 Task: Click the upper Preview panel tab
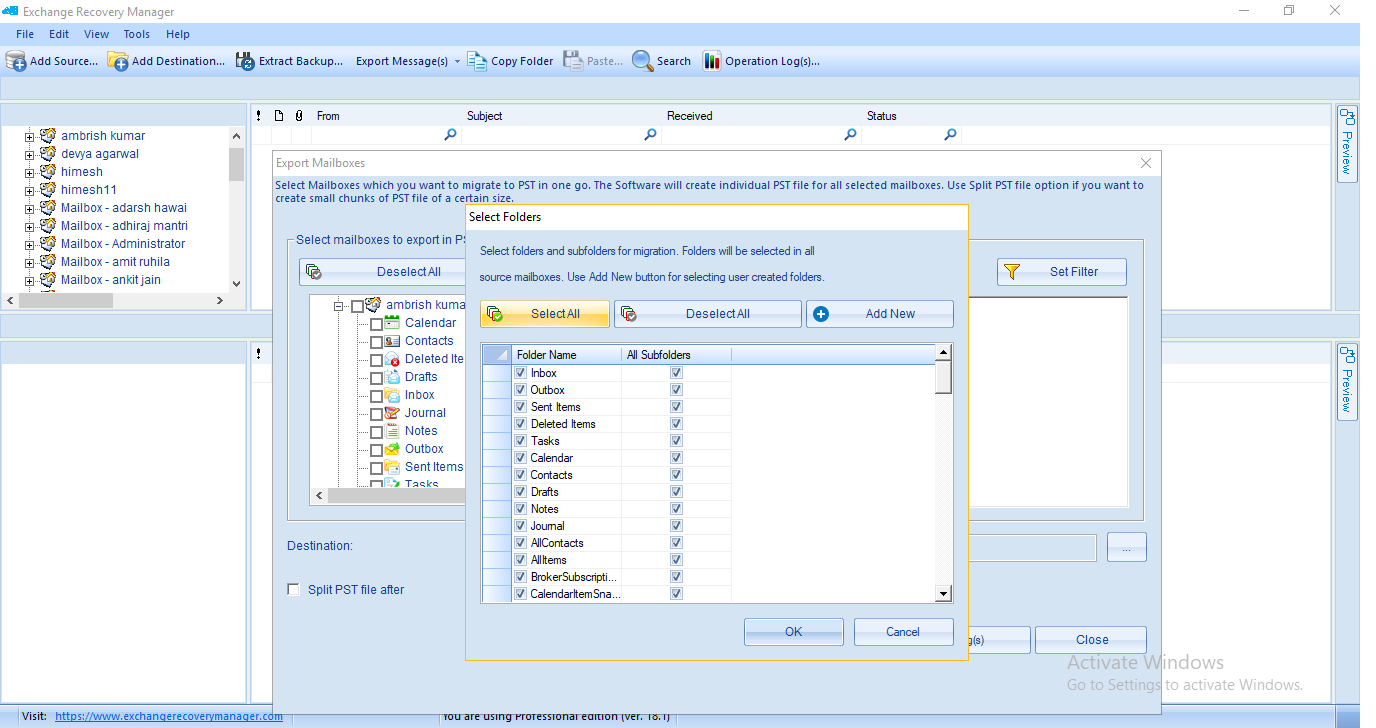coord(1347,143)
